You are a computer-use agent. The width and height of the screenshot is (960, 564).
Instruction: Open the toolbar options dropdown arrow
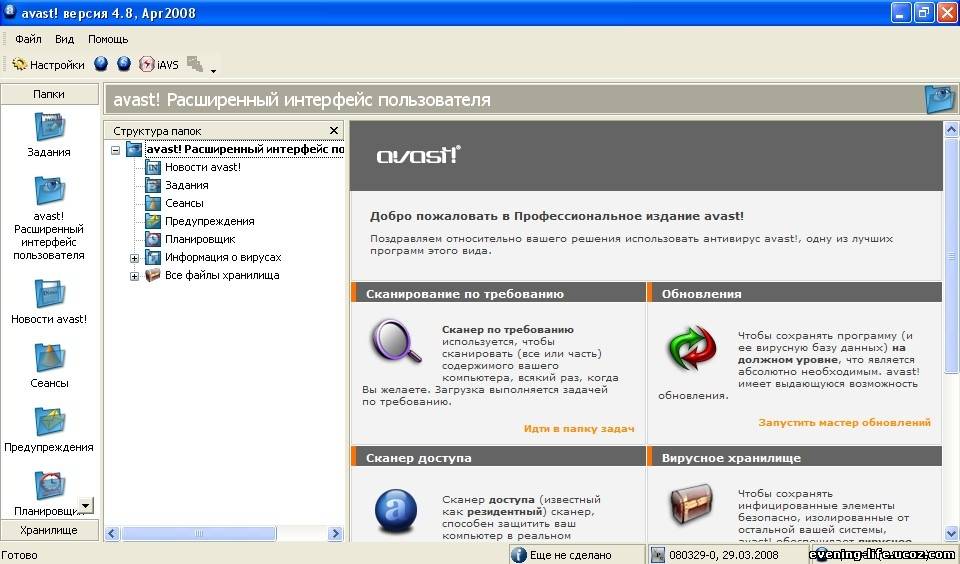click(x=213, y=71)
